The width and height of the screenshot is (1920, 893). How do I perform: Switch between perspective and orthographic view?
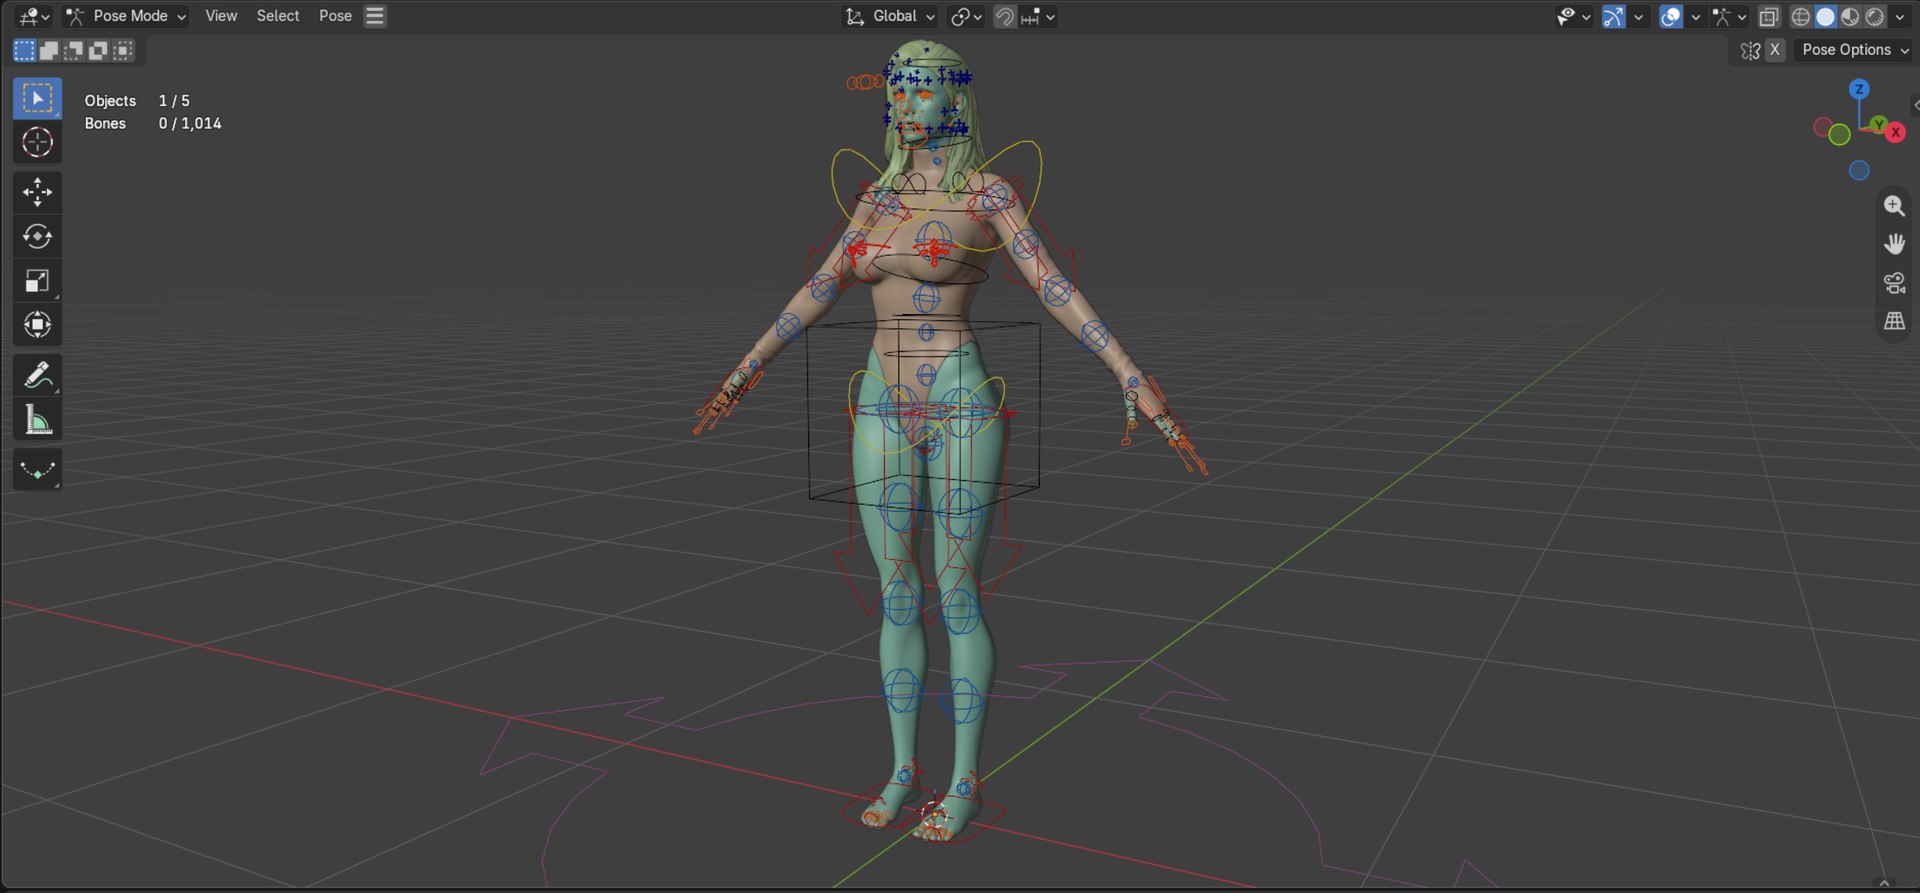[1894, 322]
